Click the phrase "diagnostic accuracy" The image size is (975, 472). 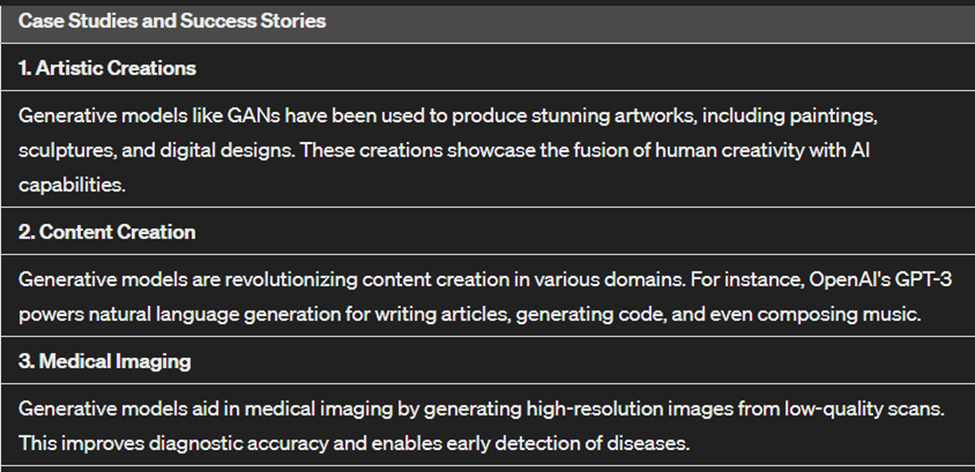pyautogui.click(x=205, y=441)
